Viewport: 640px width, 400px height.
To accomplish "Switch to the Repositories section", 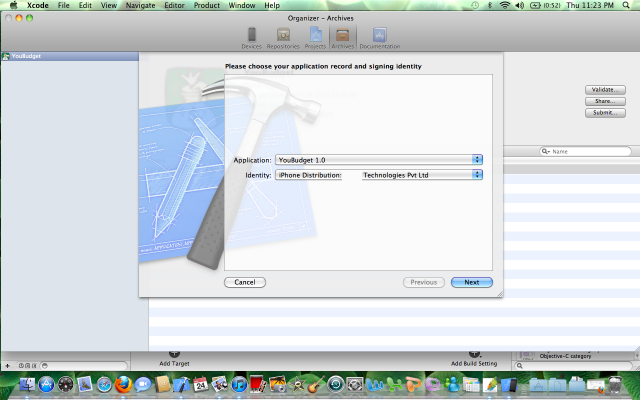I will point(283,38).
